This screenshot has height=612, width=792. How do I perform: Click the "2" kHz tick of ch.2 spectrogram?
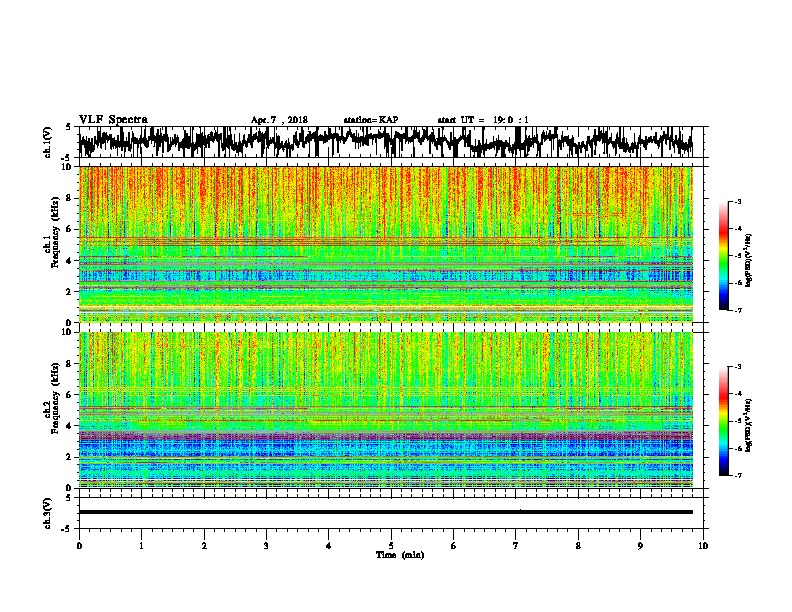pos(69,457)
